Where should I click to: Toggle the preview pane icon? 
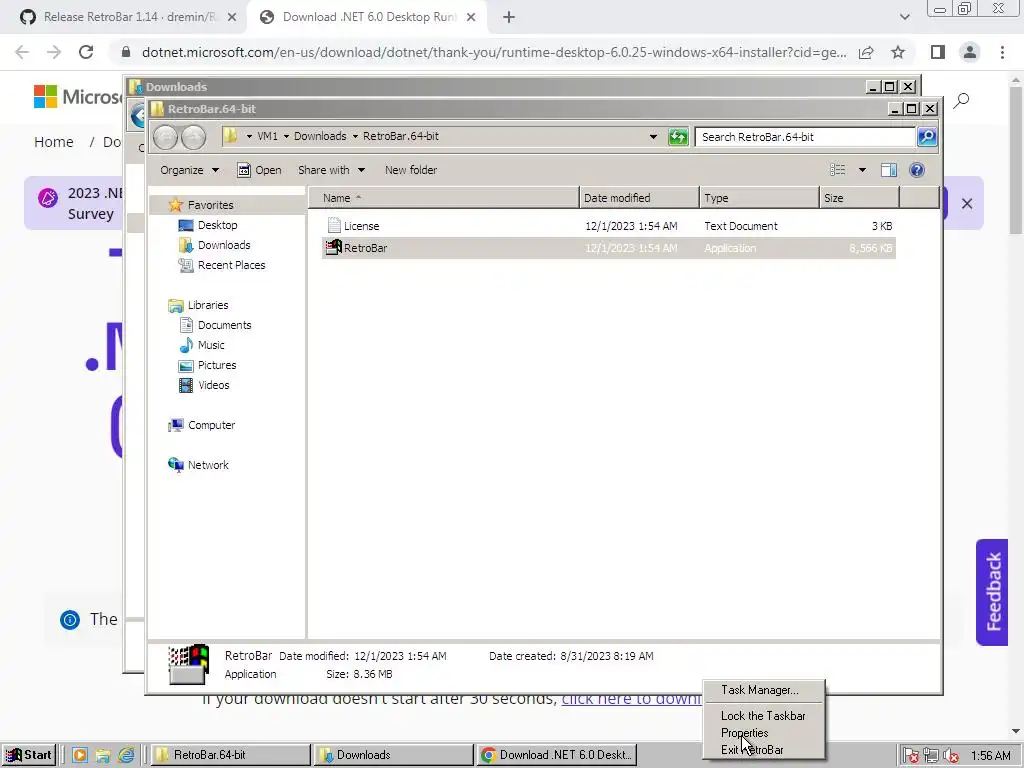[889, 170]
